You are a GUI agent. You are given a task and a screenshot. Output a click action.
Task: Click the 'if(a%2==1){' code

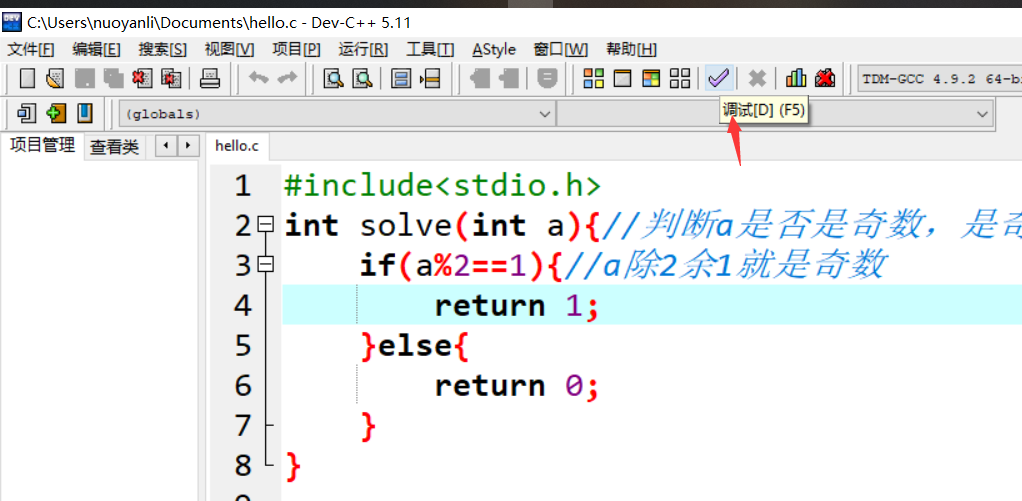(461, 265)
